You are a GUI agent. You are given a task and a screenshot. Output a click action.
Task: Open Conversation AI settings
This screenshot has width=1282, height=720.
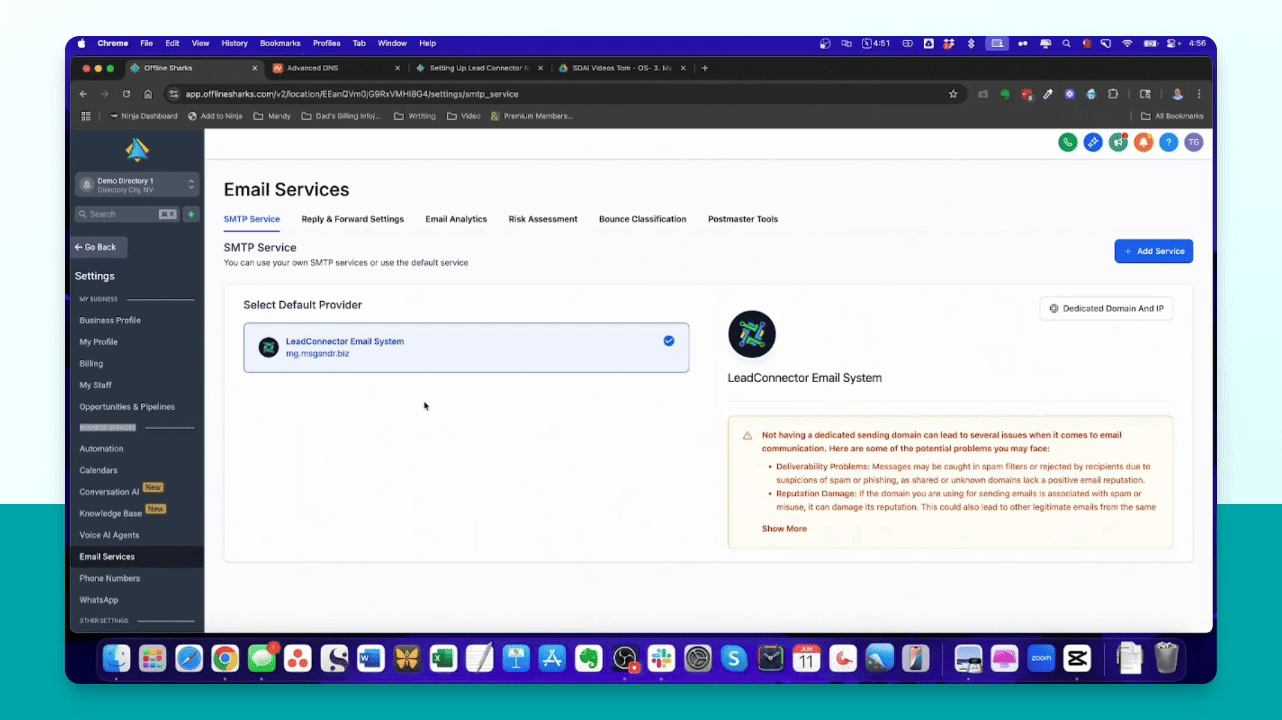click(x=110, y=492)
